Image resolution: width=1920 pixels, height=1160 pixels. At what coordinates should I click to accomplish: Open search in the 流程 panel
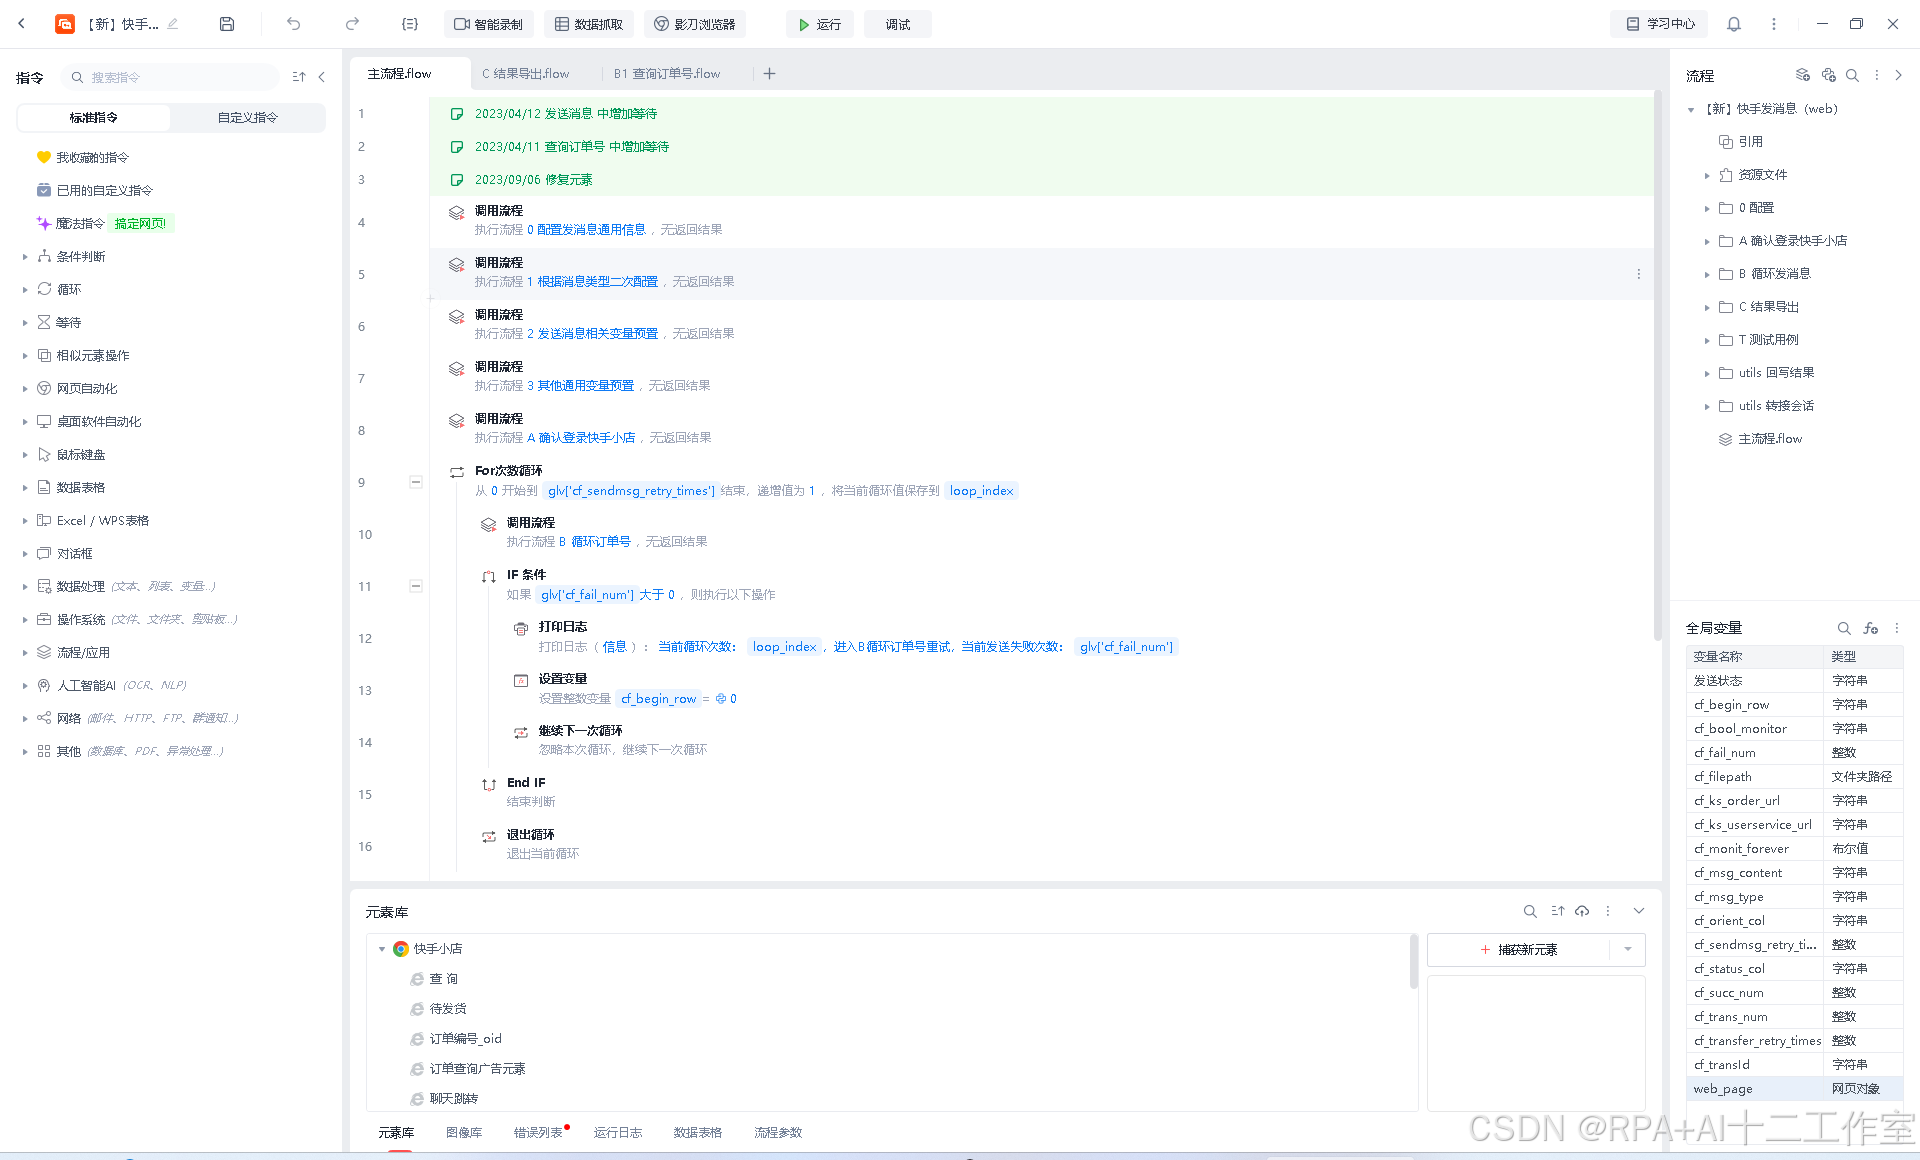[1853, 75]
